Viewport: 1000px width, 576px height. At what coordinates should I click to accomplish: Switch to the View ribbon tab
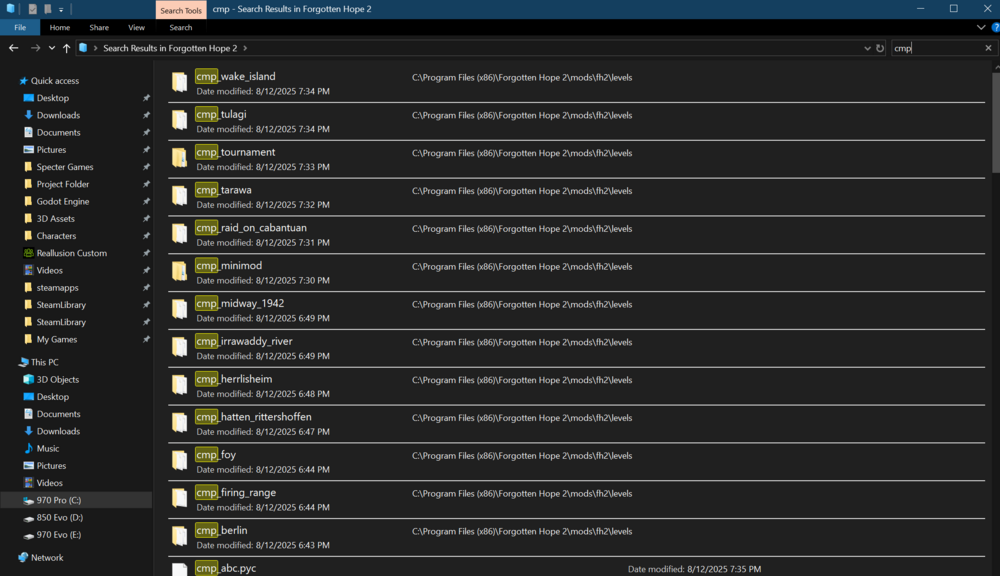136,27
